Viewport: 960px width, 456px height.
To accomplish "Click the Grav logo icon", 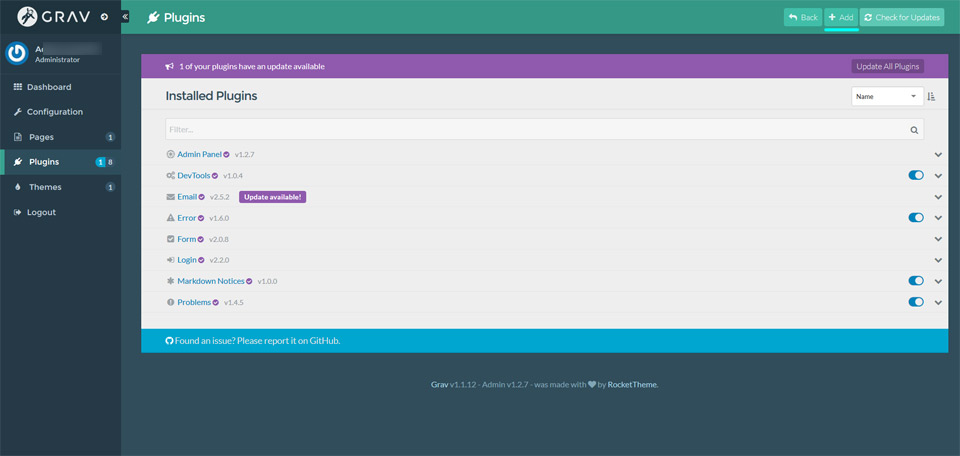I will click(x=28, y=17).
